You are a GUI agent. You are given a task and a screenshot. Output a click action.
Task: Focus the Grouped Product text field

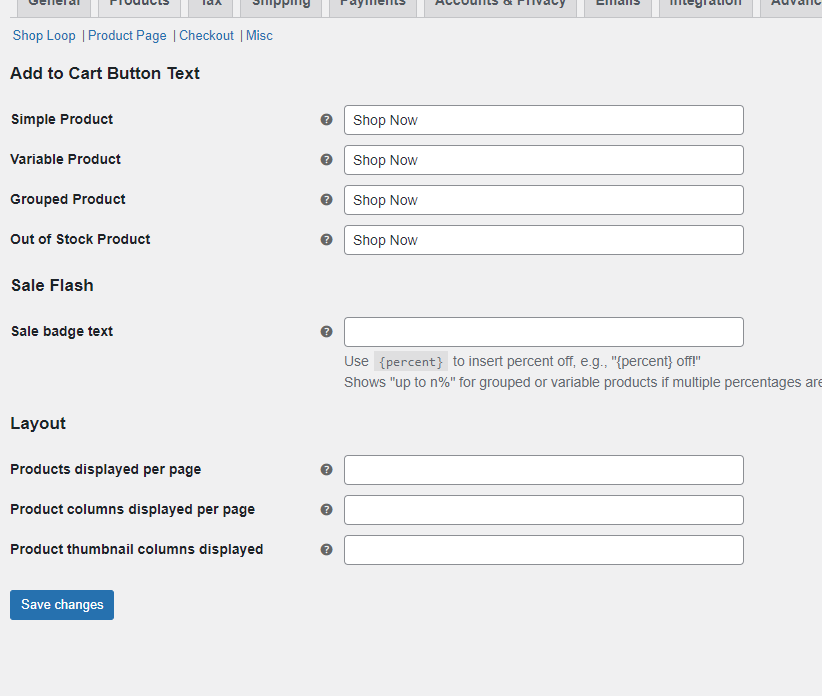tap(544, 200)
